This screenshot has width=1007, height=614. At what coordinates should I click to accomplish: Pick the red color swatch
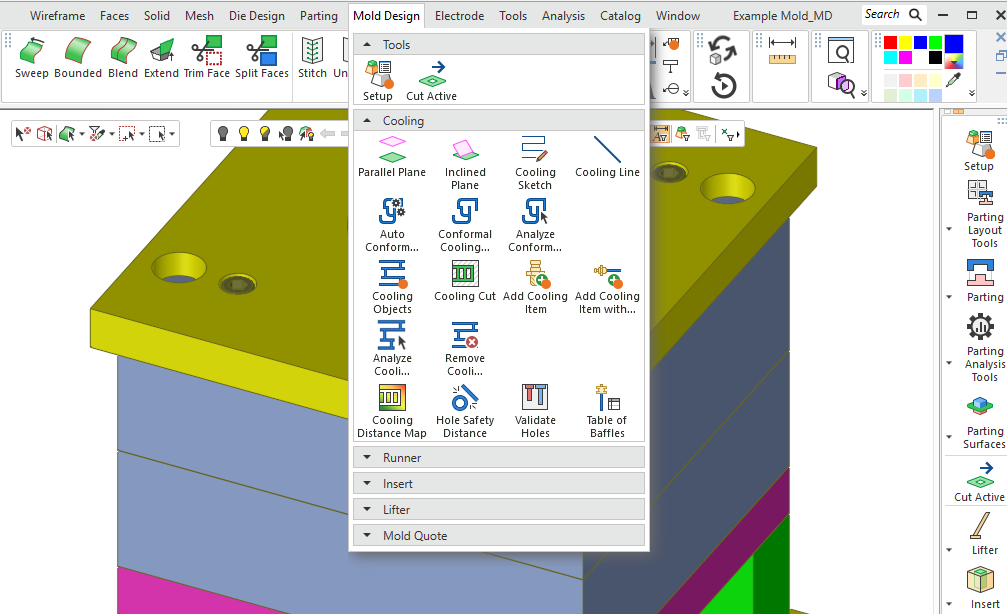click(890, 43)
